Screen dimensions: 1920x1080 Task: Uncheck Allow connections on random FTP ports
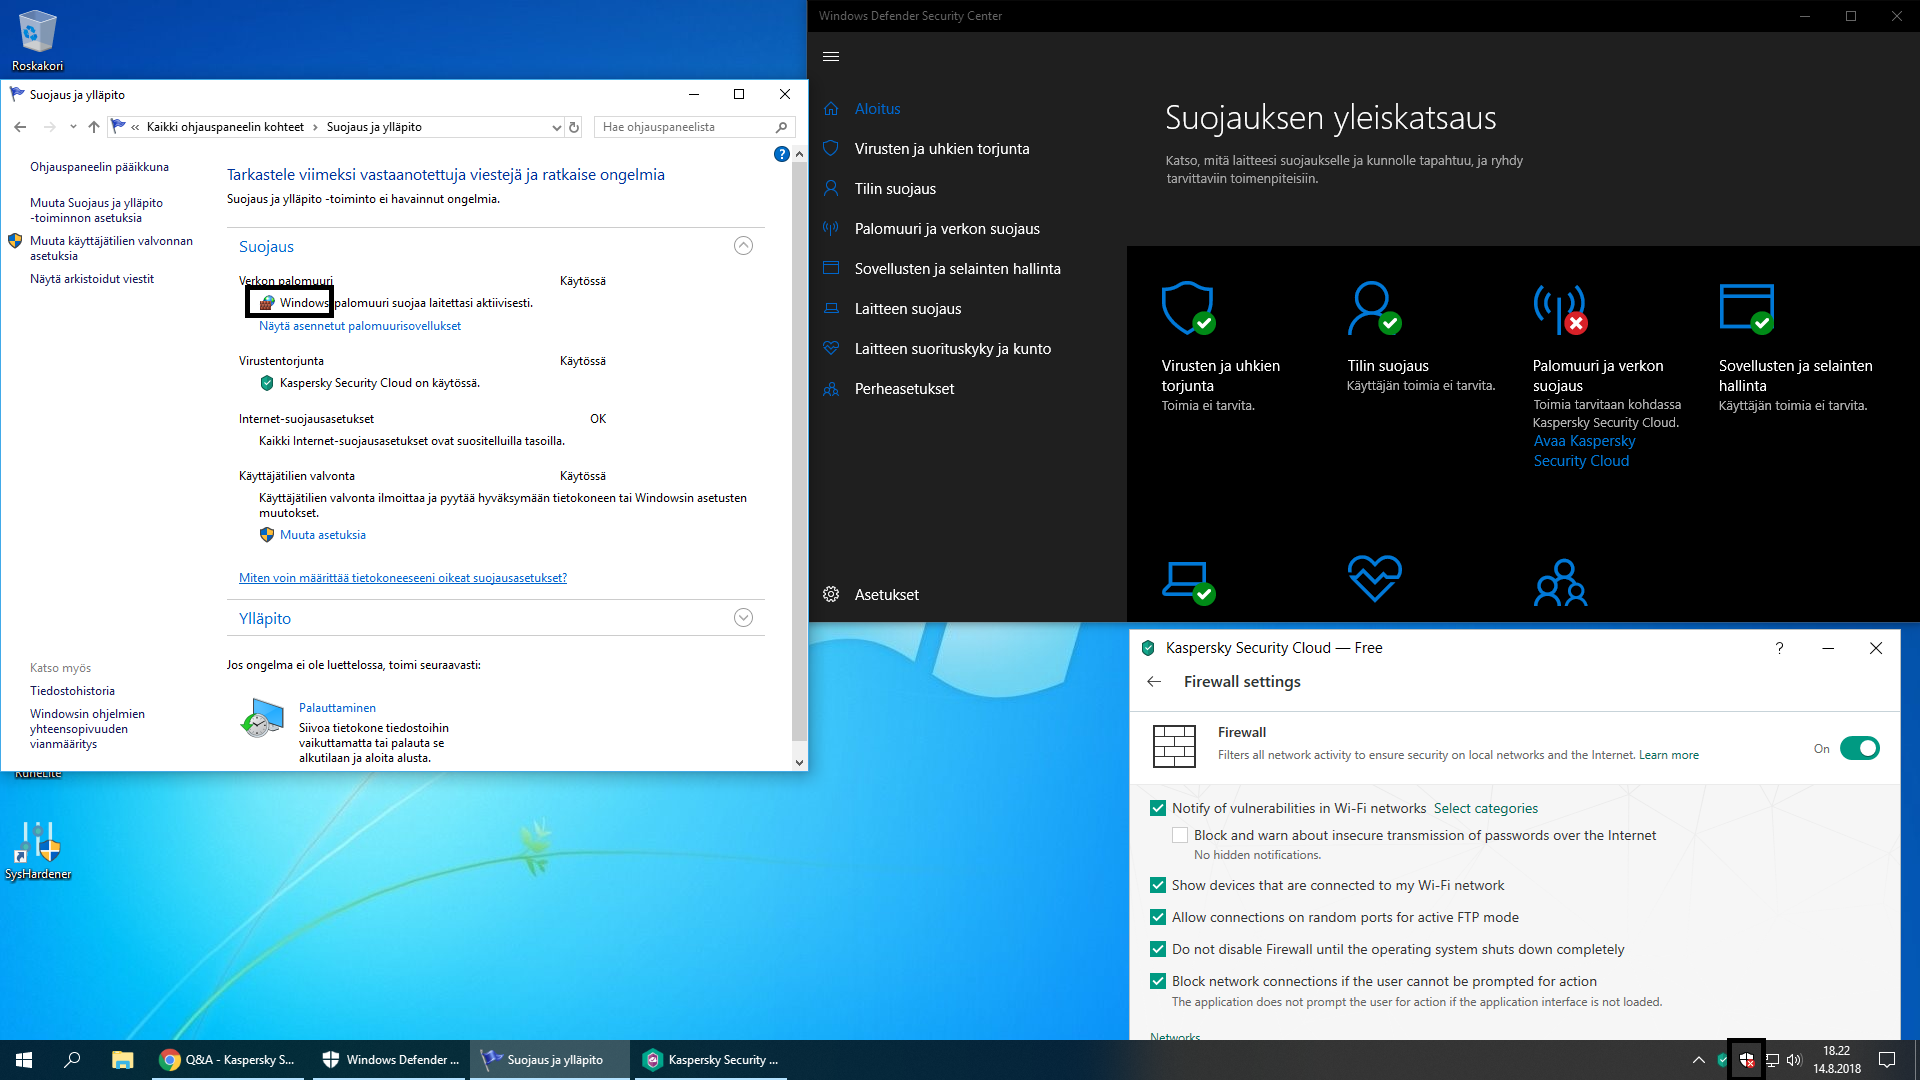[x=1158, y=918]
